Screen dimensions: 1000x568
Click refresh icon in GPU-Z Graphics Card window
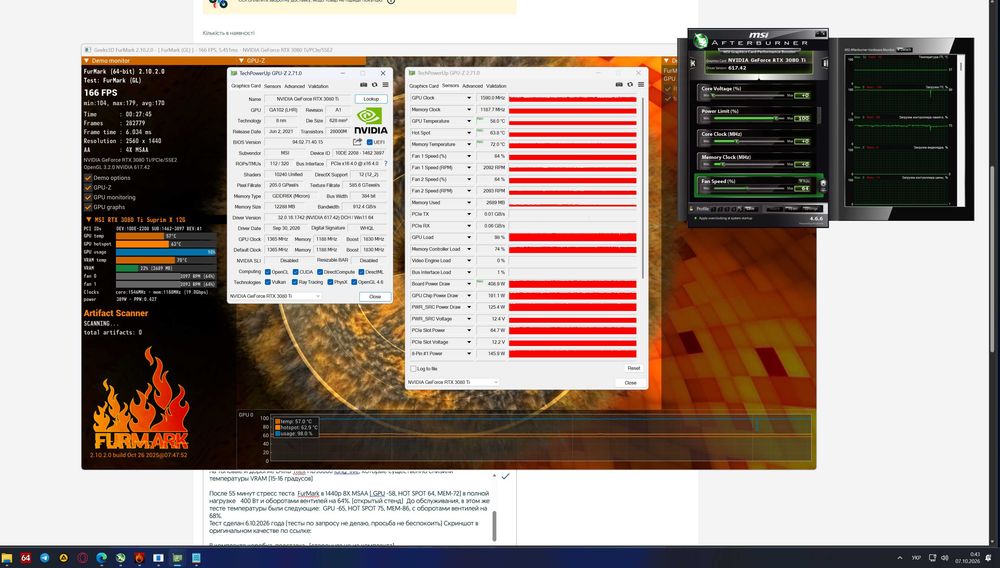(x=374, y=85)
